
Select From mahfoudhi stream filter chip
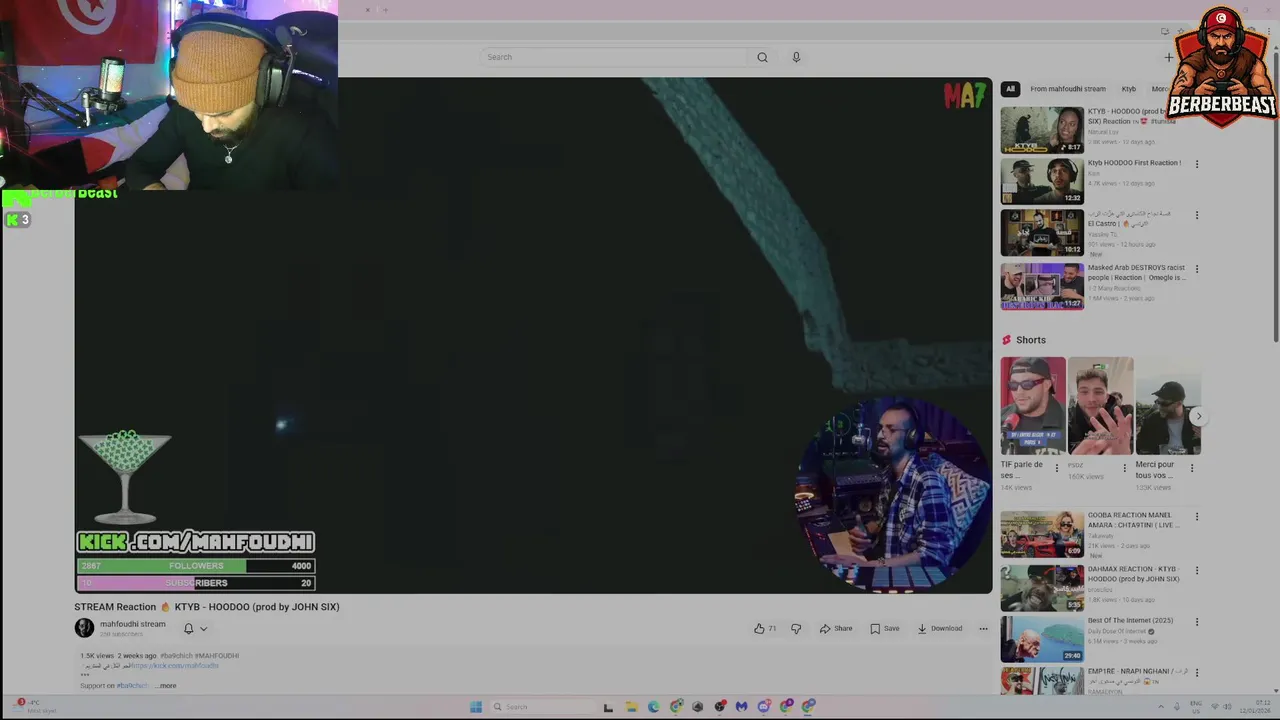(1068, 89)
